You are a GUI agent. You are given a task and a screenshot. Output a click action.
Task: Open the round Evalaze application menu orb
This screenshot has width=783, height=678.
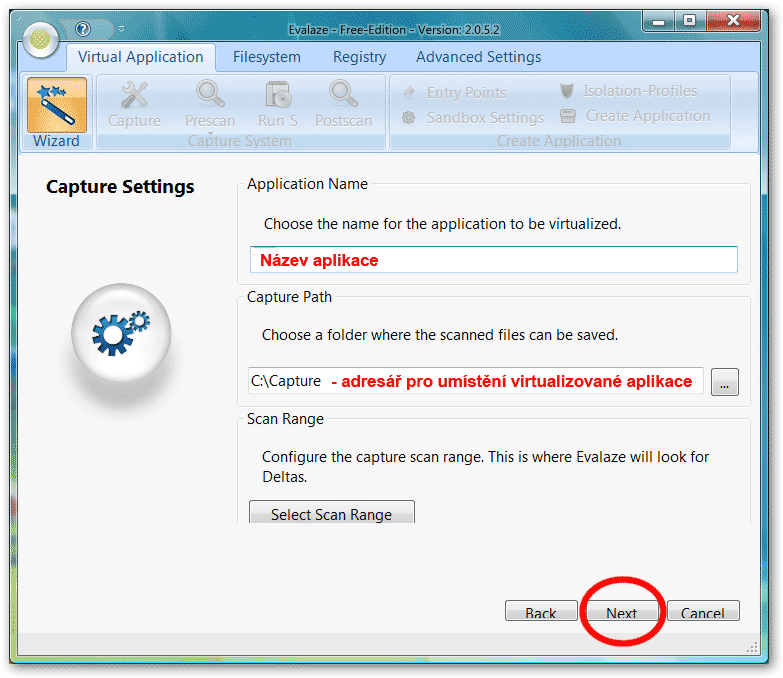pyautogui.click(x=40, y=39)
